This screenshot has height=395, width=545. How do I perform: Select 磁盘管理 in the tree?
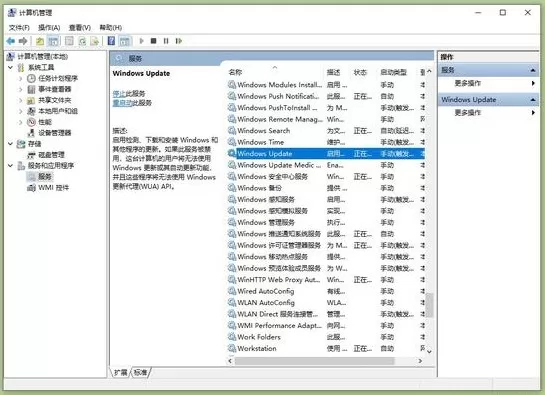(51, 155)
